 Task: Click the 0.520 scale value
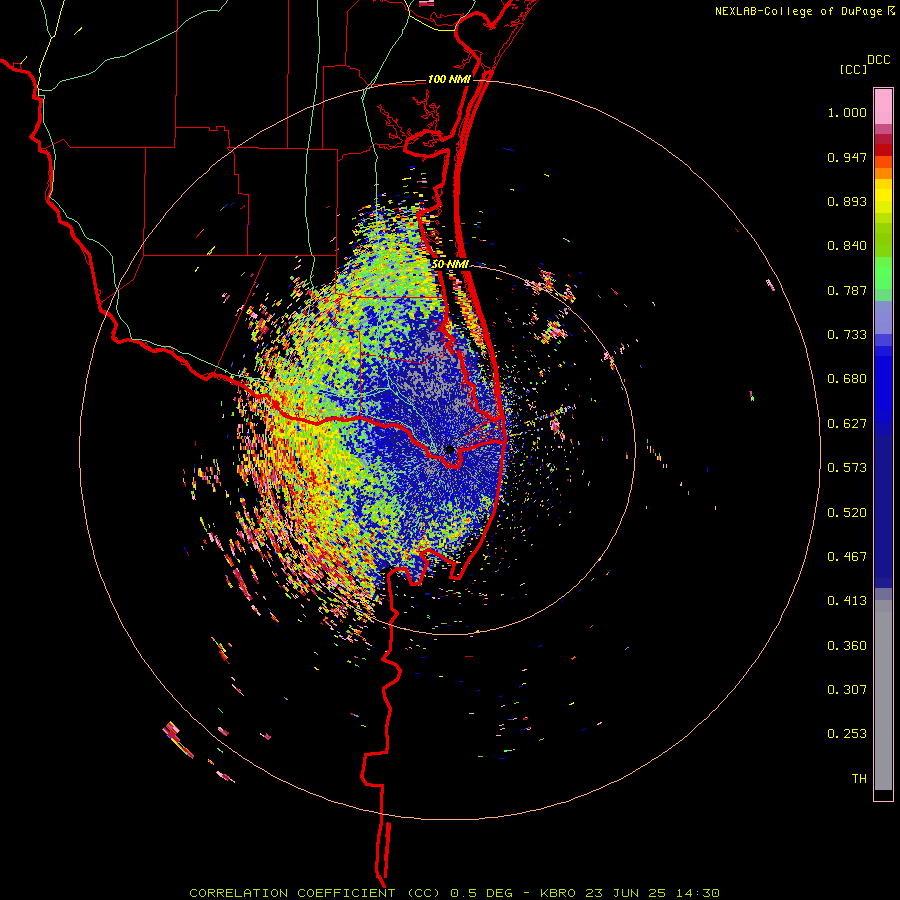[847, 513]
